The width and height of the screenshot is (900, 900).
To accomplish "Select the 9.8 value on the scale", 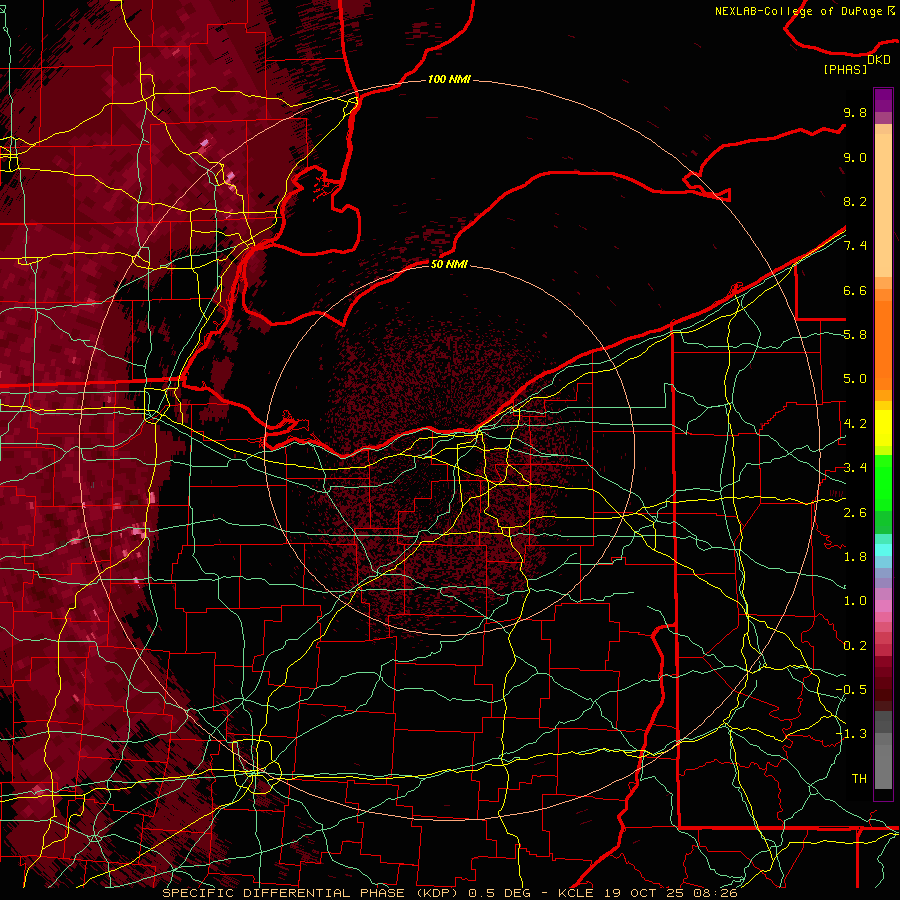I will [855, 112].
